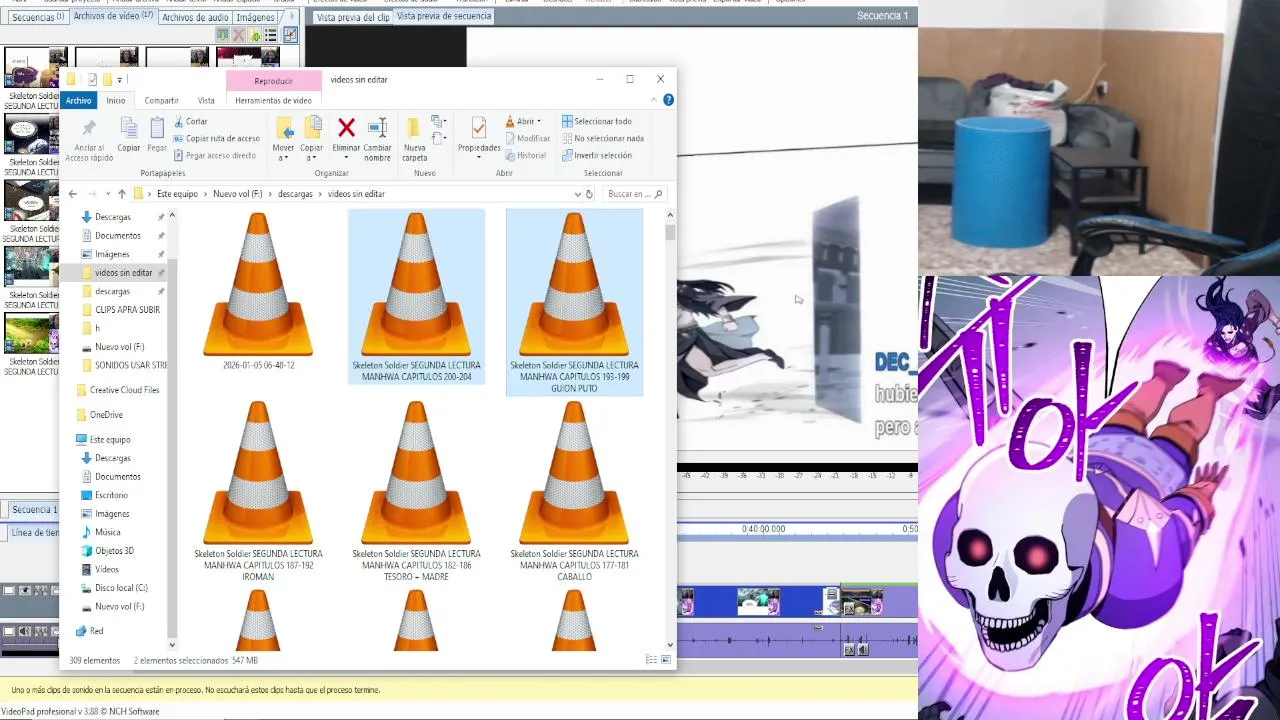Click the Explorer back arrow
This screenshot has height=720, width=1280.
[x=72, y=194]
